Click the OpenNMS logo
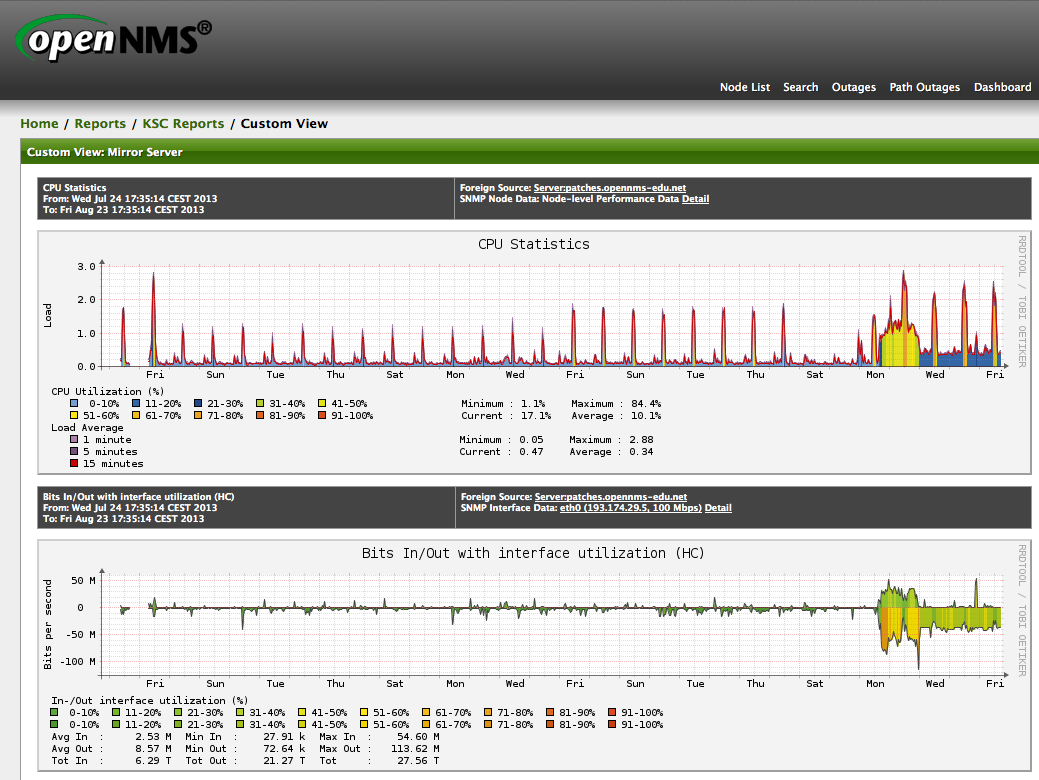 pos(113,38)
